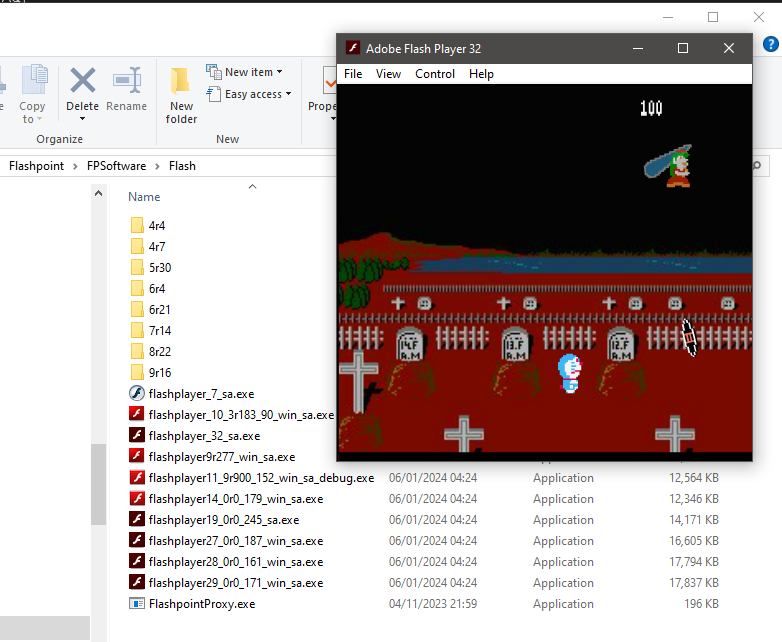Maximize the File Explorer window
Screen dimensions: 782x642
point(713,17)
